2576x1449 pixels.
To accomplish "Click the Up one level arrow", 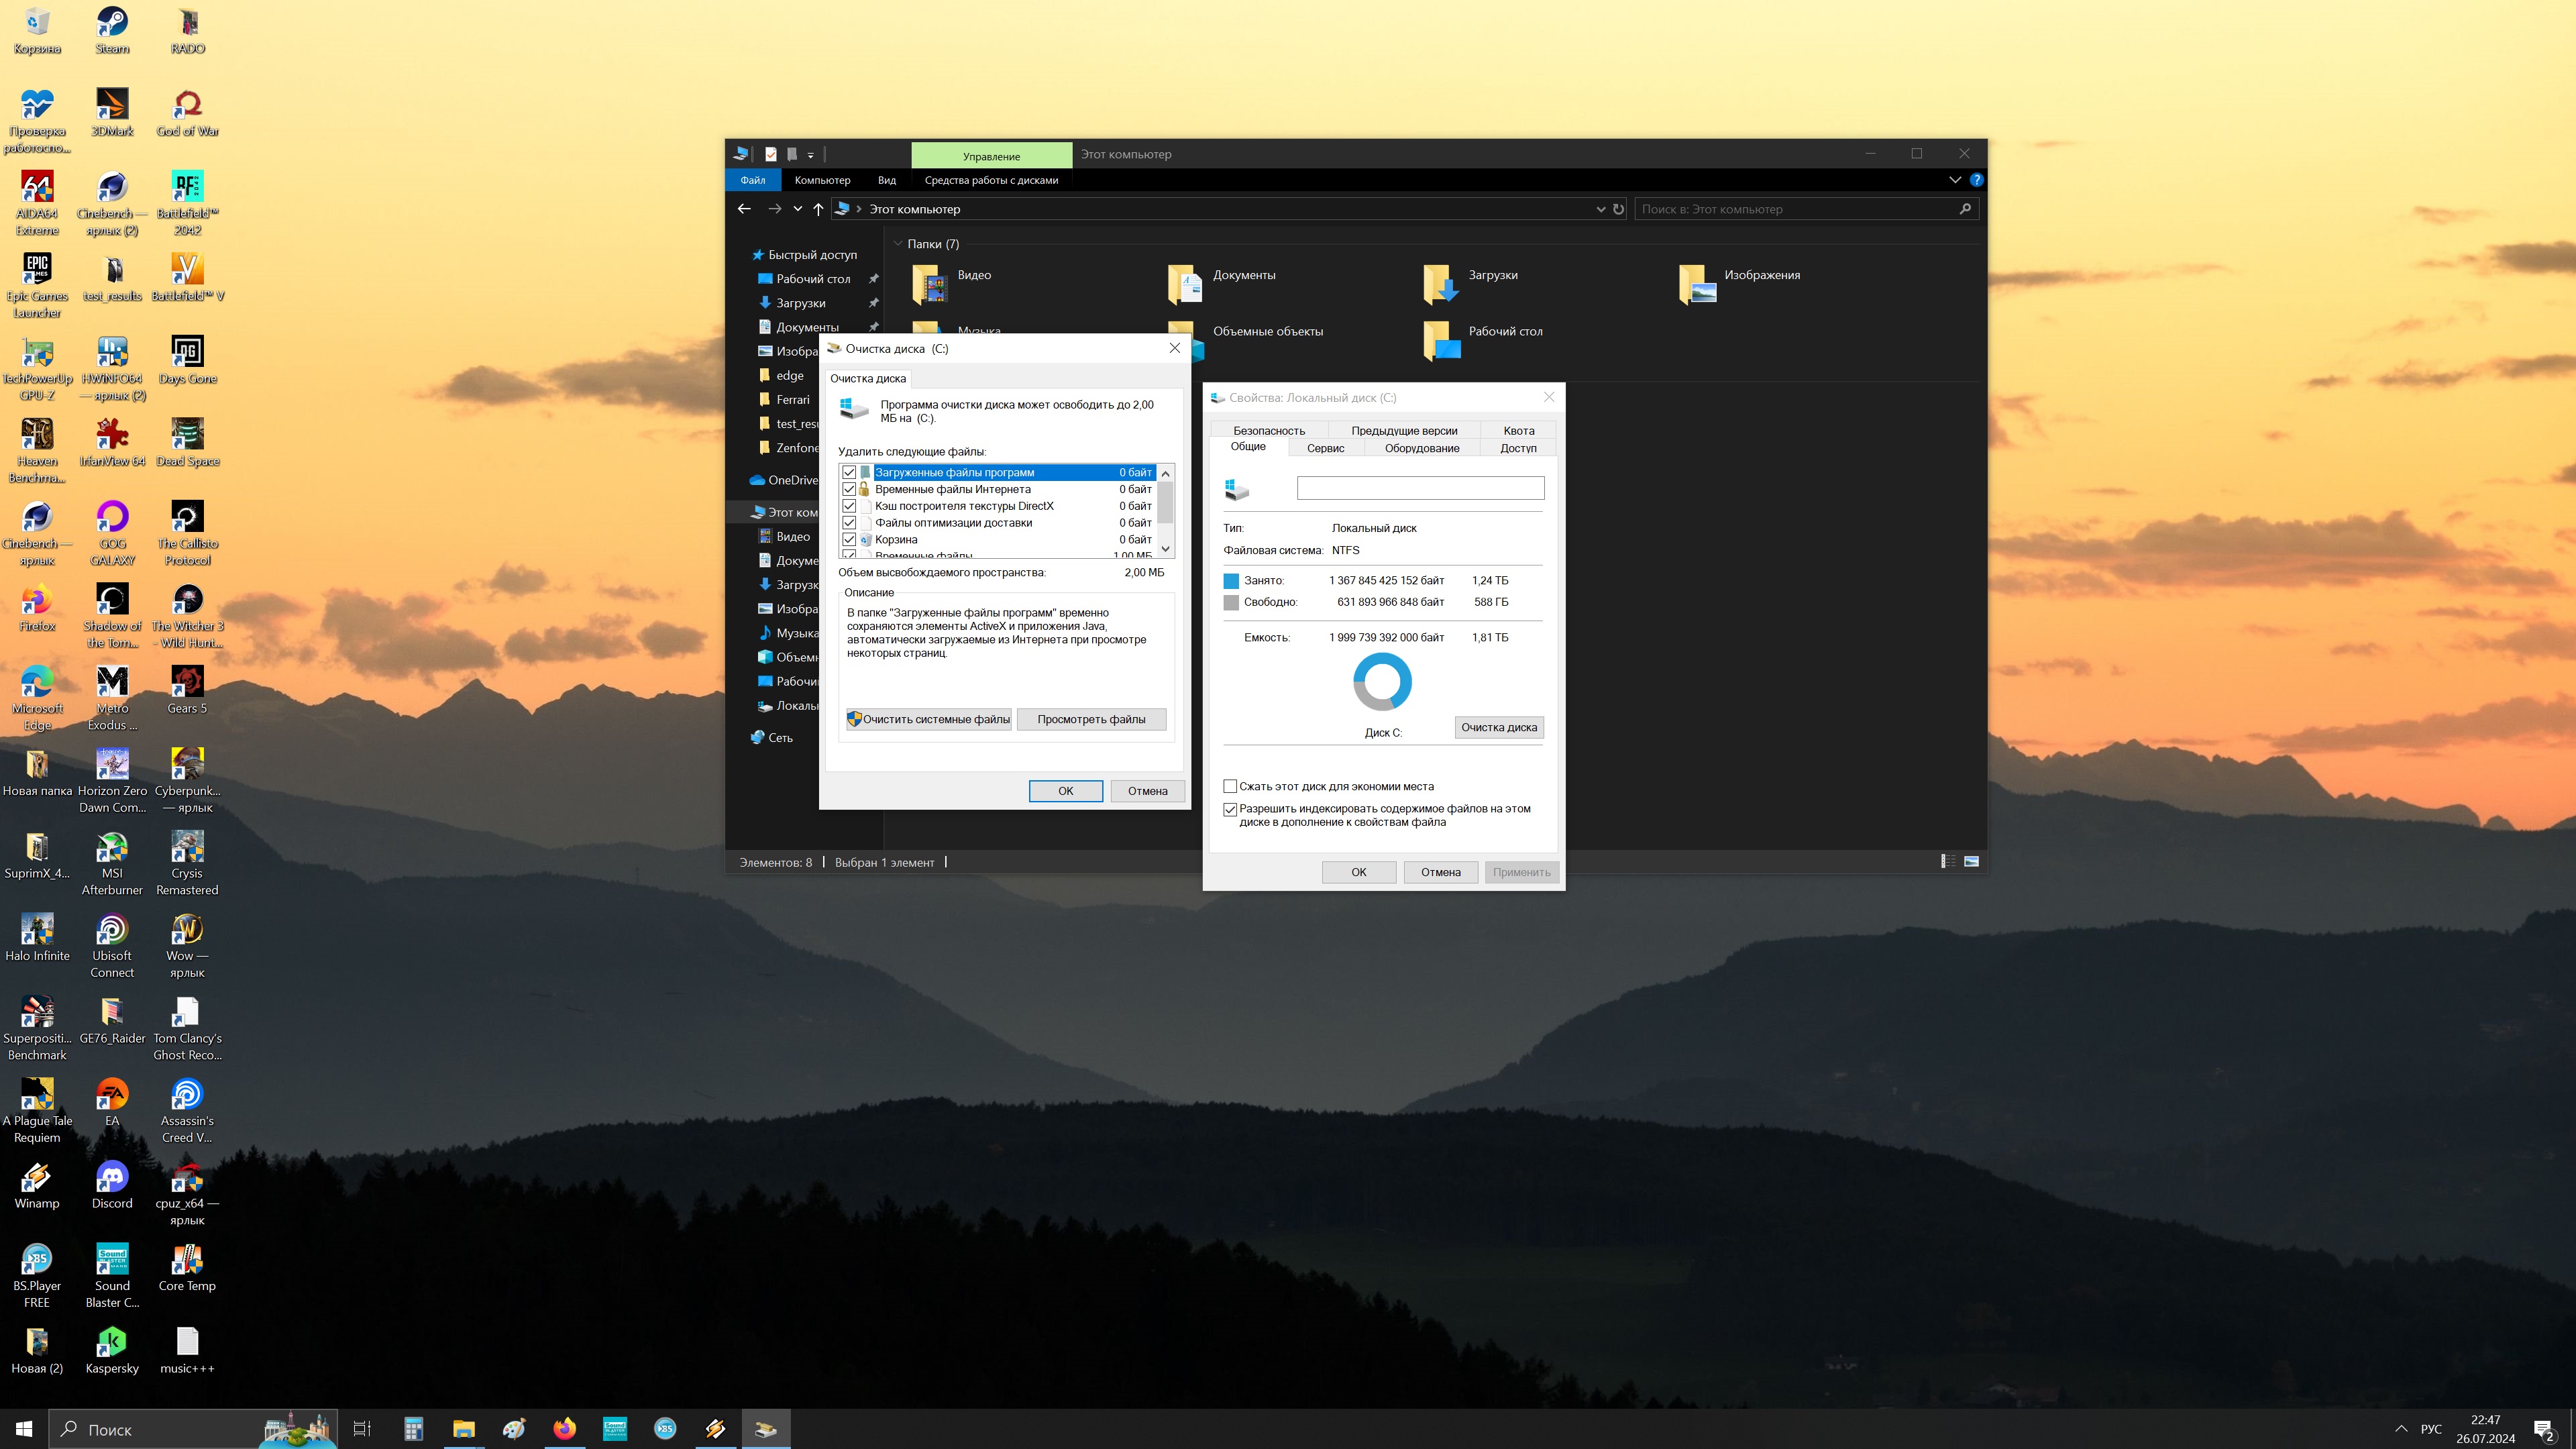I will (x=818, y=209).
